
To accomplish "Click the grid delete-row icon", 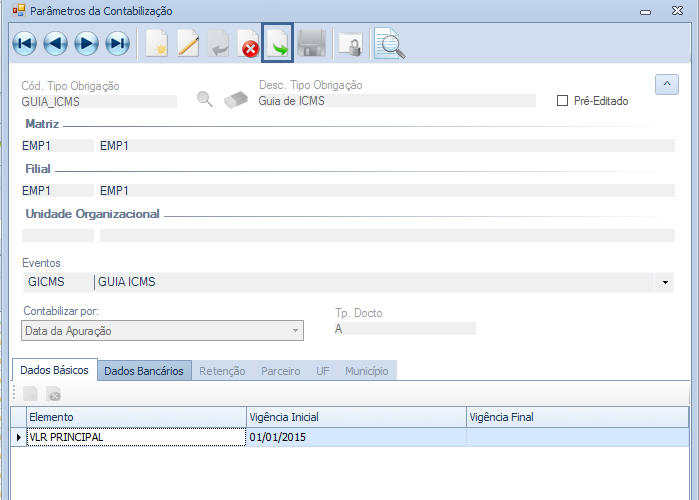I will pyautogui.click(x=53, y=394).
